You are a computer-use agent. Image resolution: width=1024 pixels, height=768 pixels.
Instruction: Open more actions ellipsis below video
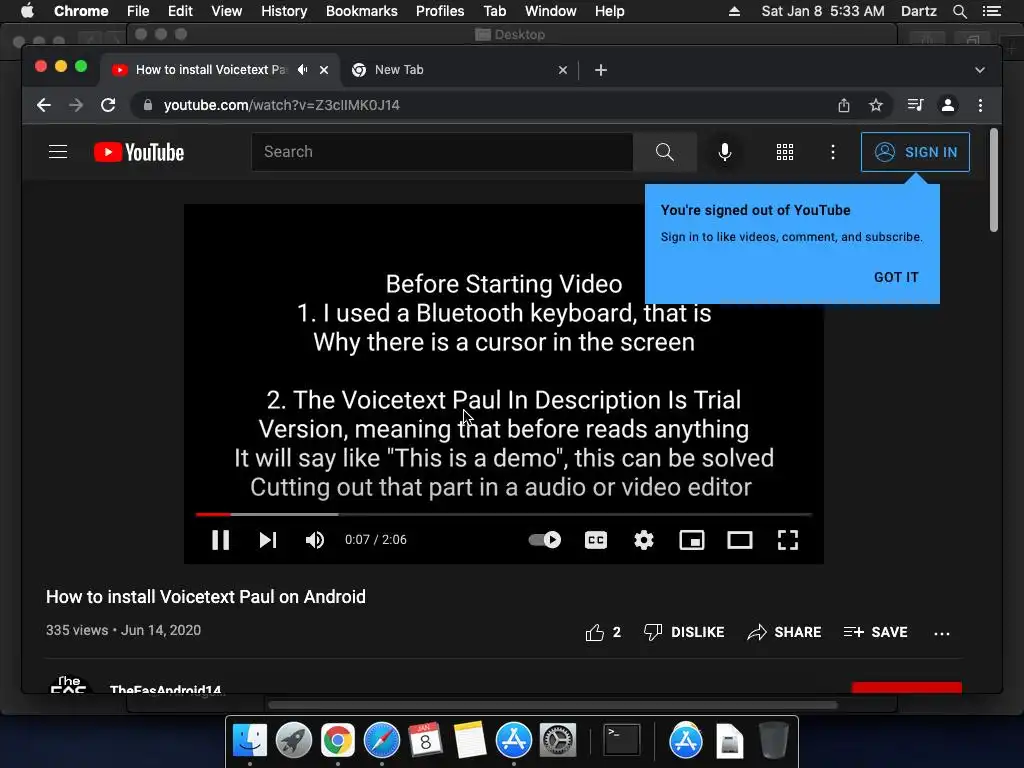click(x=942, y=633)
